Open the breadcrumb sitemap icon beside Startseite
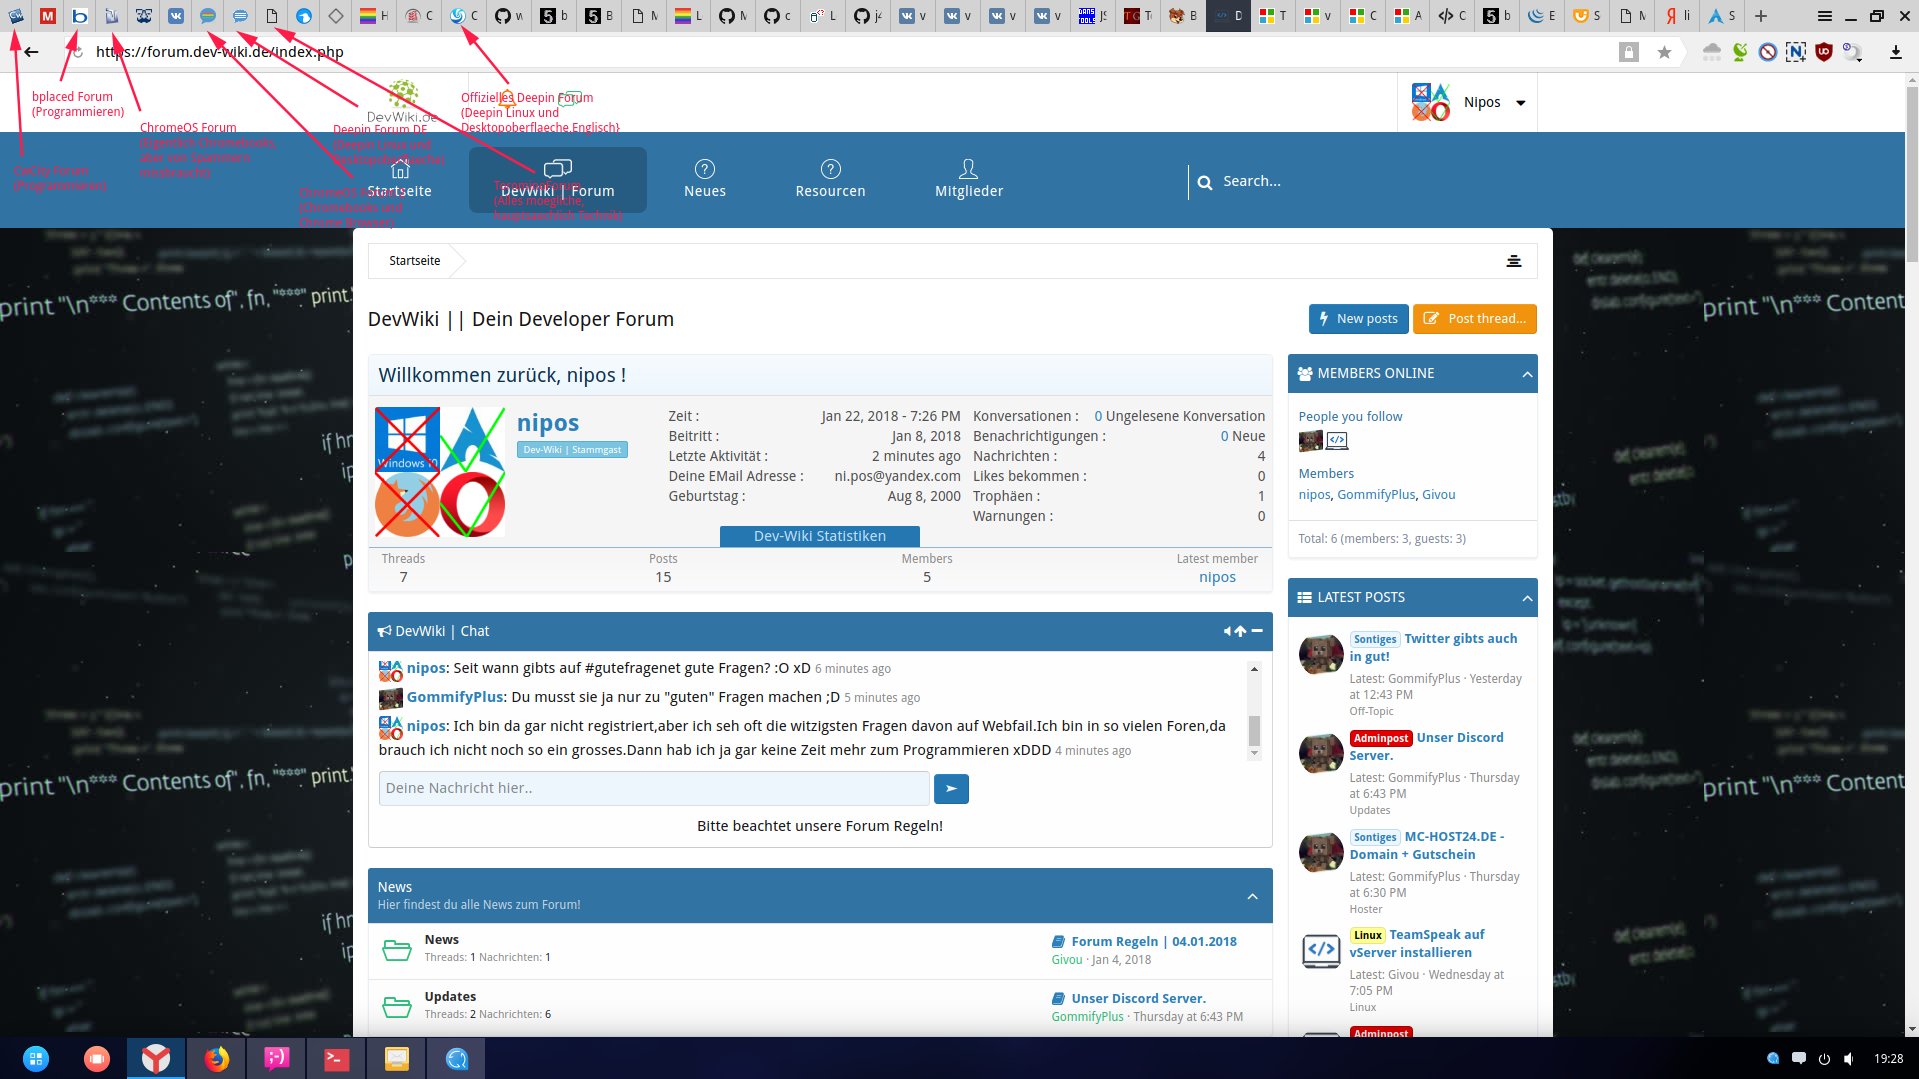This screenshot has width=1919, height=1079. click(1514, 261)
